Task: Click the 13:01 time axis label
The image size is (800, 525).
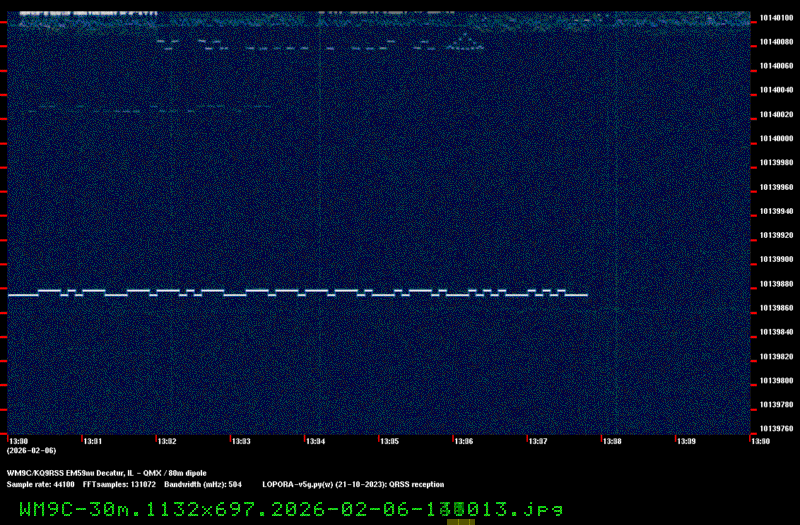Action: pos(93,440)
